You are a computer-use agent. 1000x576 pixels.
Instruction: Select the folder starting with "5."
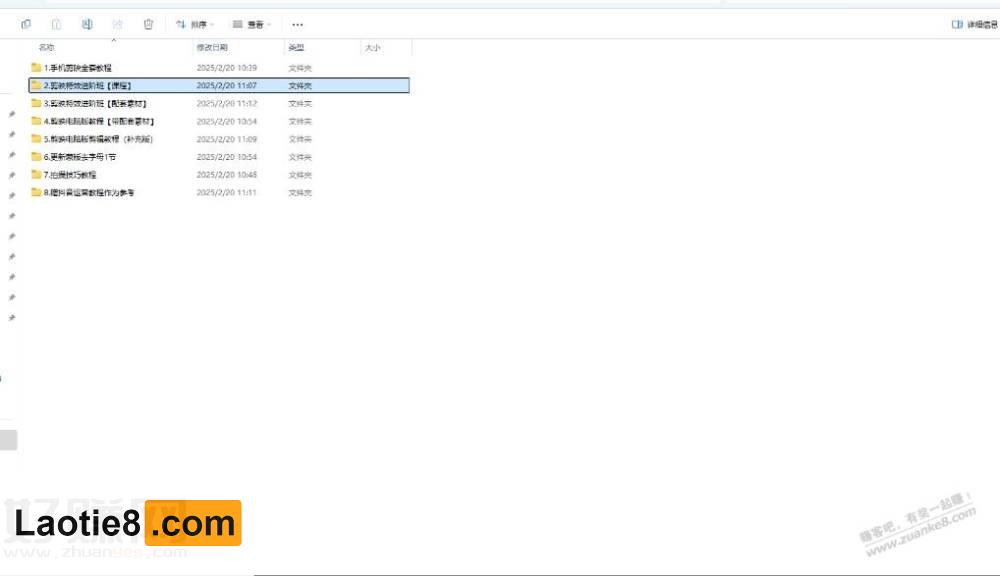click(98, 139)
